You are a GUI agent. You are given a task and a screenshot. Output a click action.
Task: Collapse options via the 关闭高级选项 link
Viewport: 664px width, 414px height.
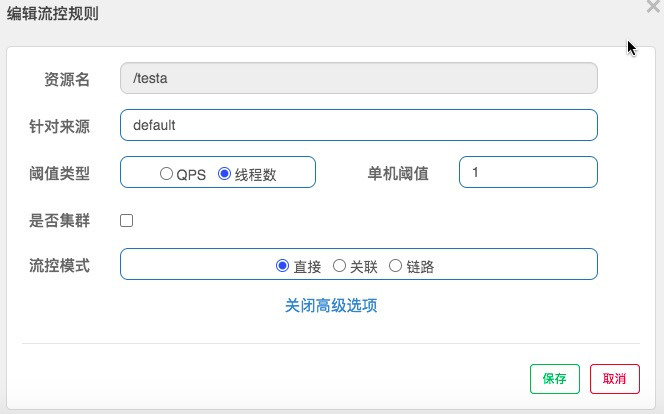coord(331,305)
